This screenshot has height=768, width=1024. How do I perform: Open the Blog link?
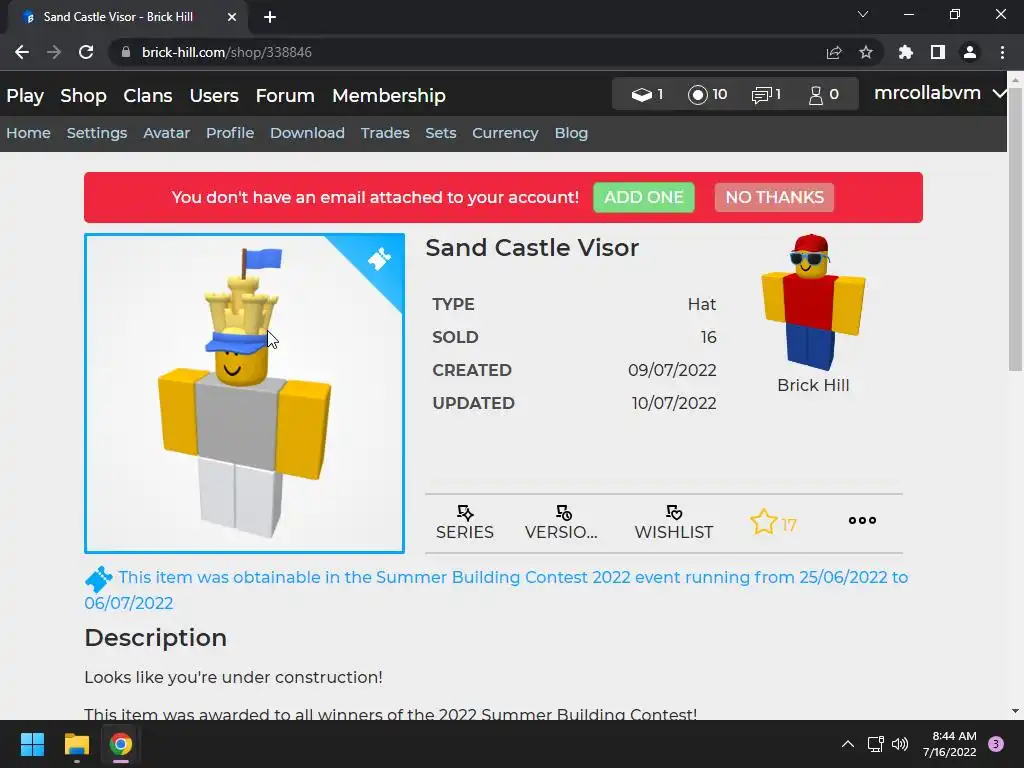[x=571, y=133]
